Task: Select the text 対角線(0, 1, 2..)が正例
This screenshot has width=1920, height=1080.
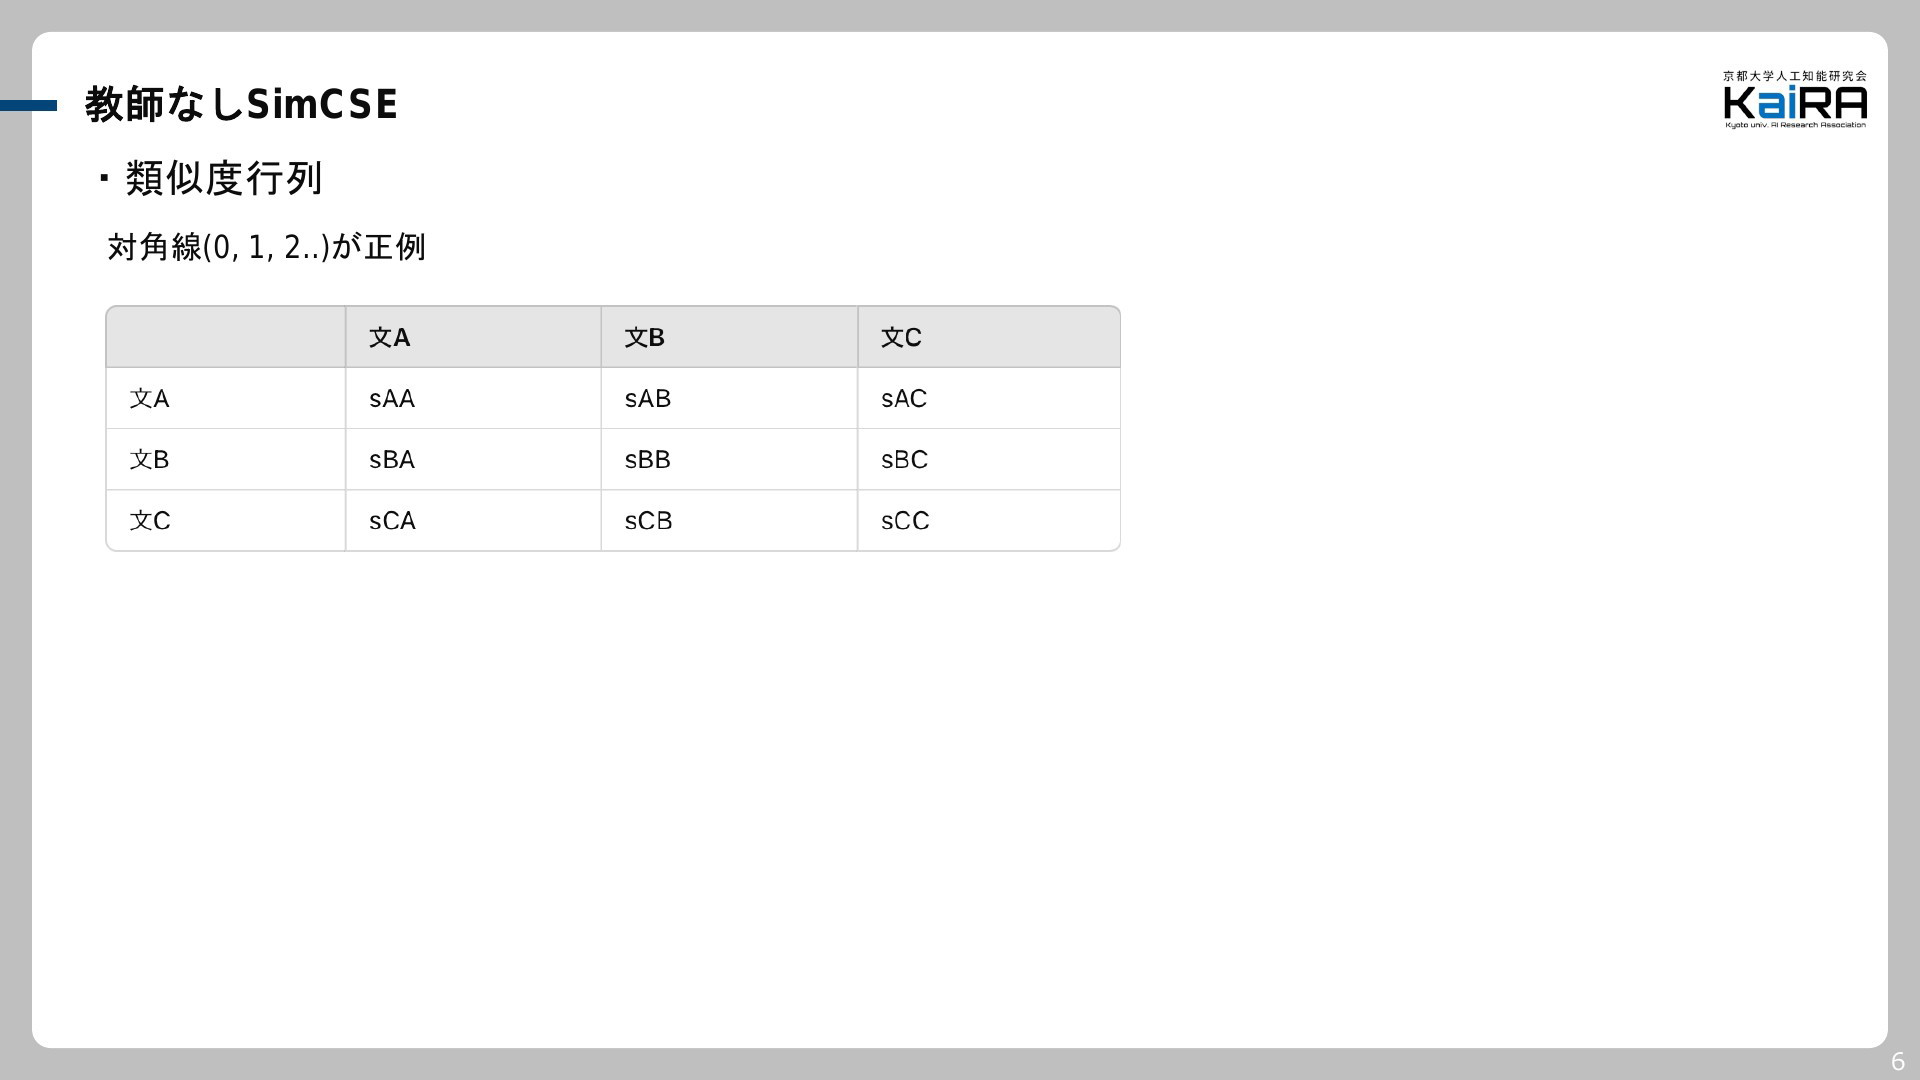Action: [266, 246]
